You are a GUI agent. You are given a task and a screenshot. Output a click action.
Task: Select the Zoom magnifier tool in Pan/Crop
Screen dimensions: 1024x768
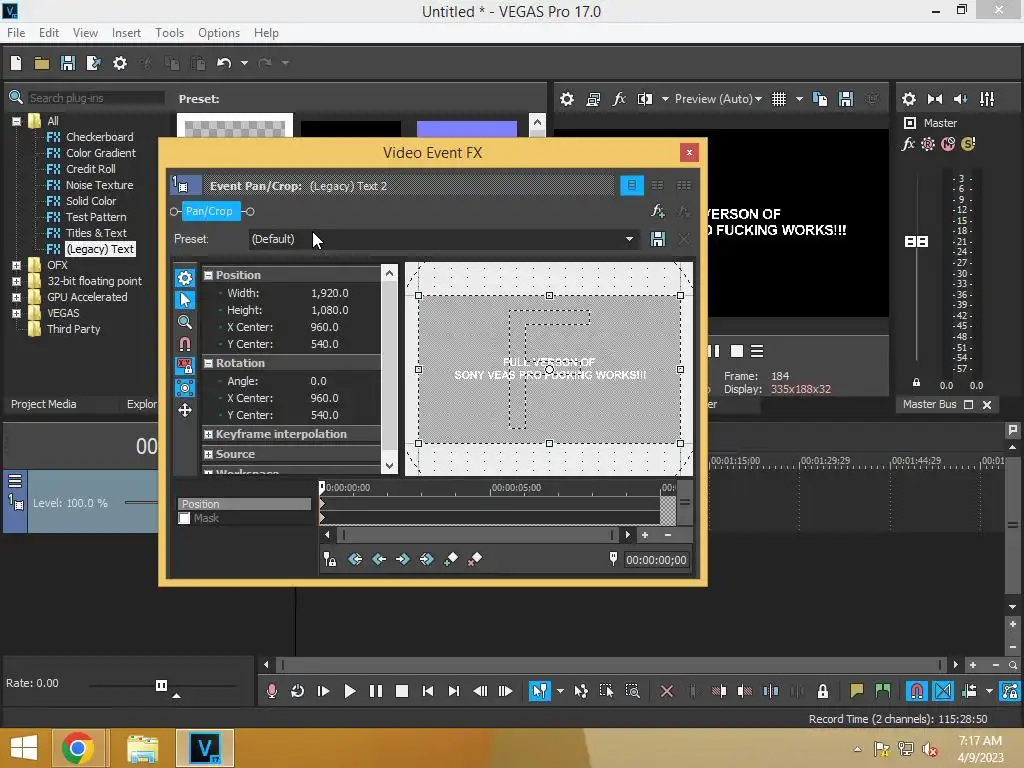(185, 322)
